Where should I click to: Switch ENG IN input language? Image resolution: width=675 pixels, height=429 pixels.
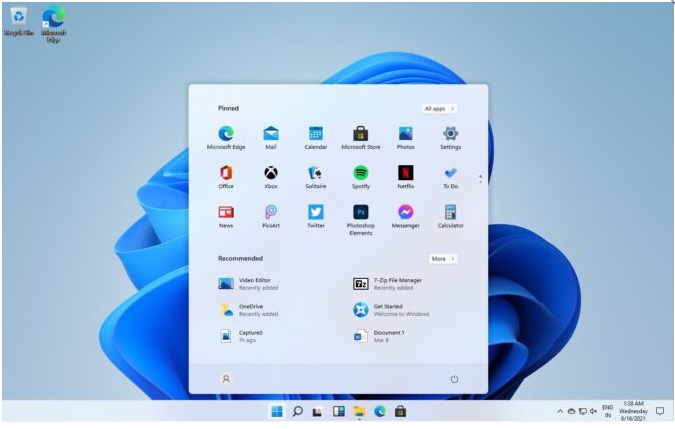pyautogui.click(x=607, y=411)
